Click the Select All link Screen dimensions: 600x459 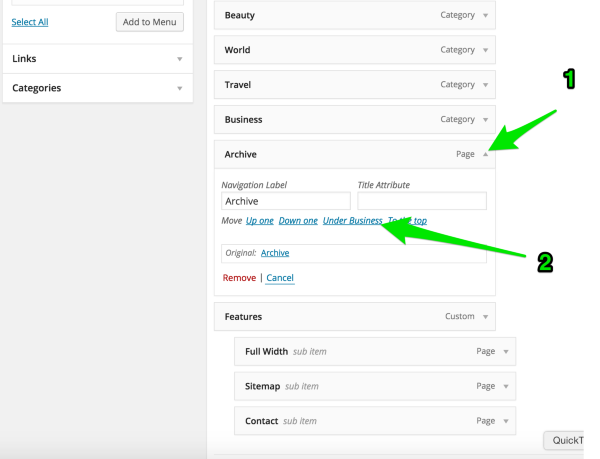[30, 22]
